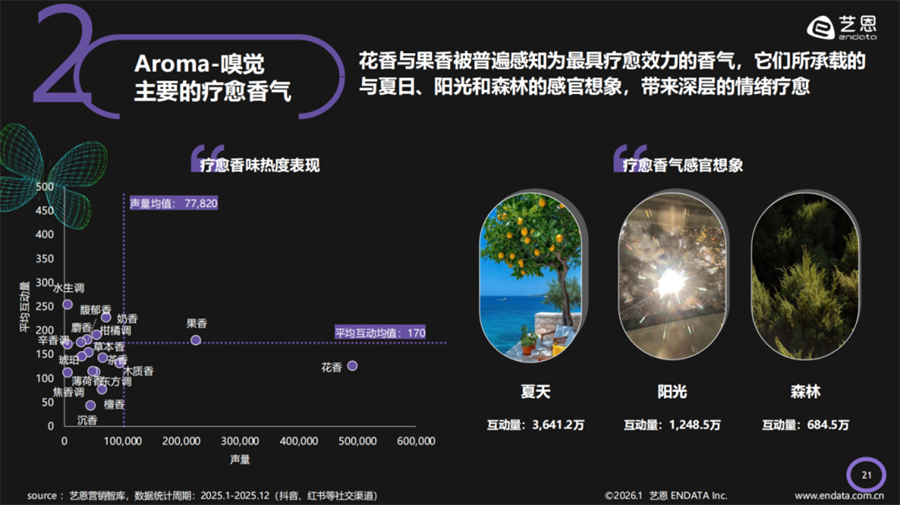Select the 果香 scatter point
The width and height of the screenshot is (900, 505).
(196, 340)
